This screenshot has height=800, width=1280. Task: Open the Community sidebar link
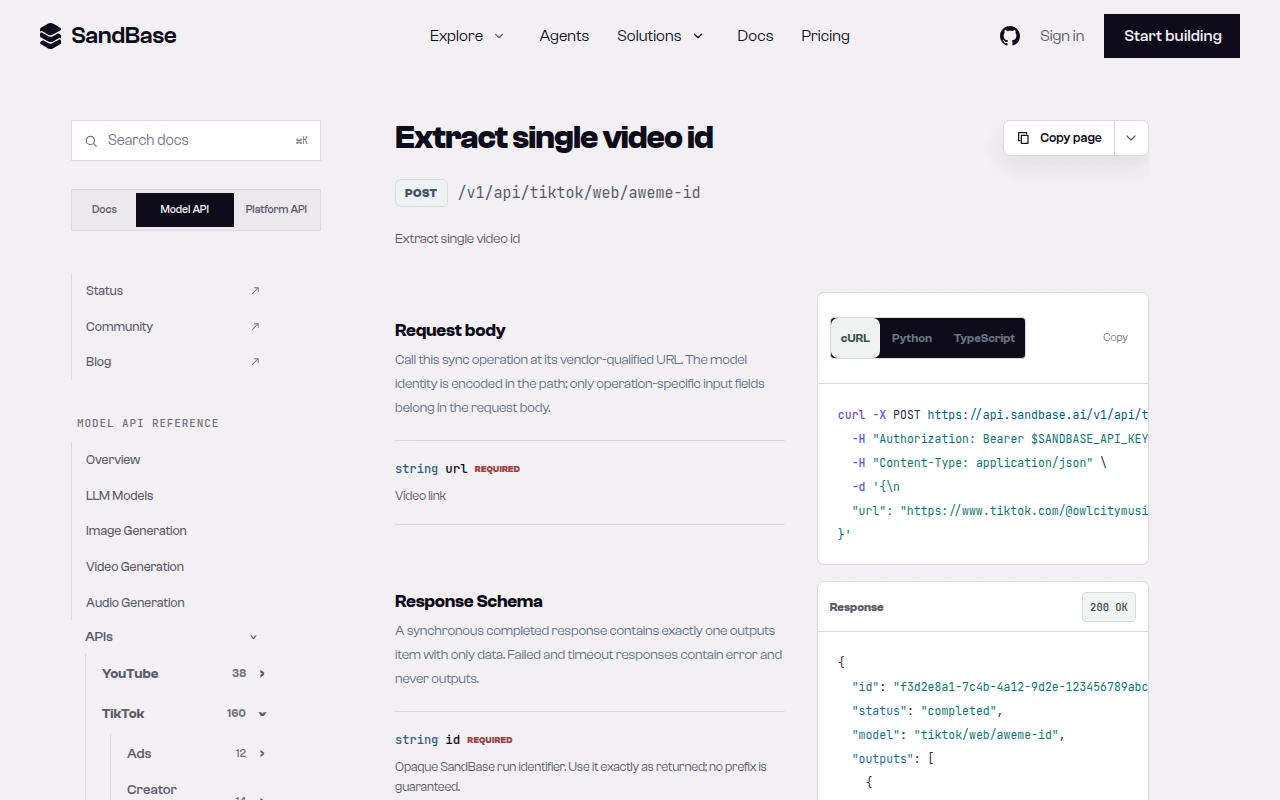pos(119,327)
